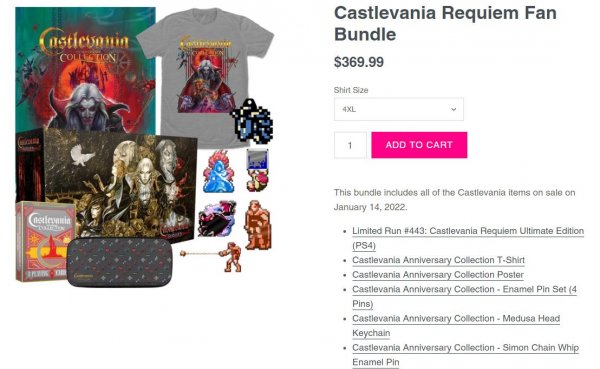This screenshot has height=369, width=600.
Task: Open Castlevania Anniversary Collection Poster link
Action: point(438,275)
